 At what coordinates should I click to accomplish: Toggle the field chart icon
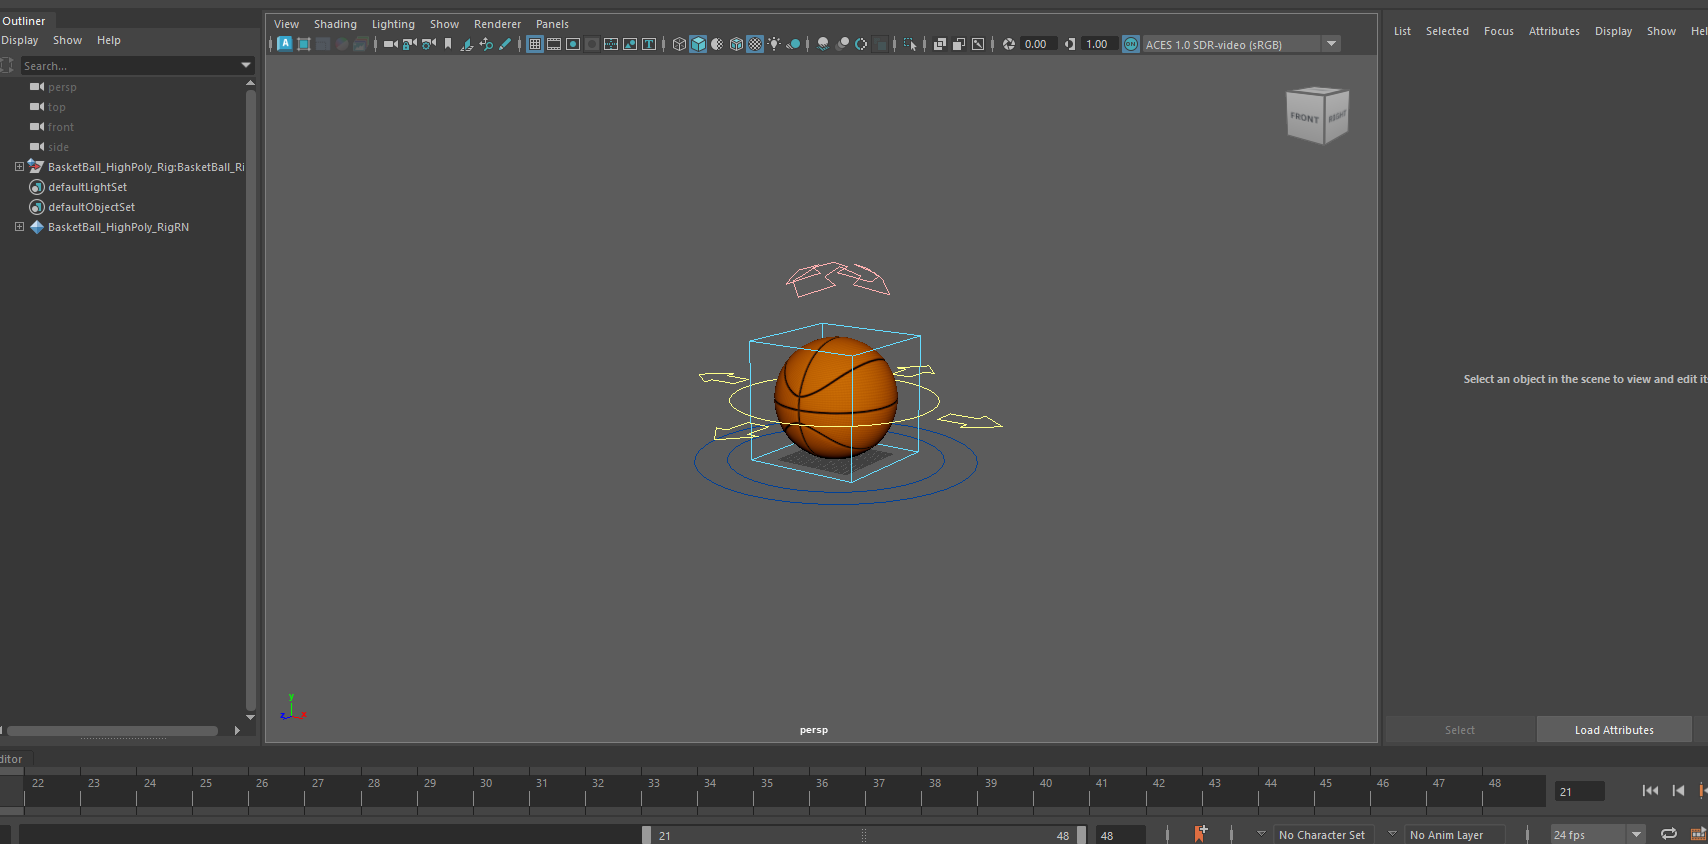611,44
